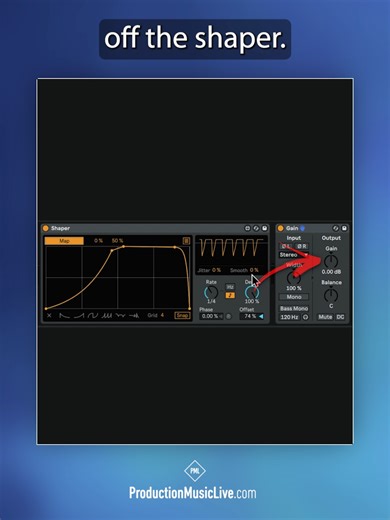
Task: Toggle right channel phase invert ØR
Action: coord(302,246)
